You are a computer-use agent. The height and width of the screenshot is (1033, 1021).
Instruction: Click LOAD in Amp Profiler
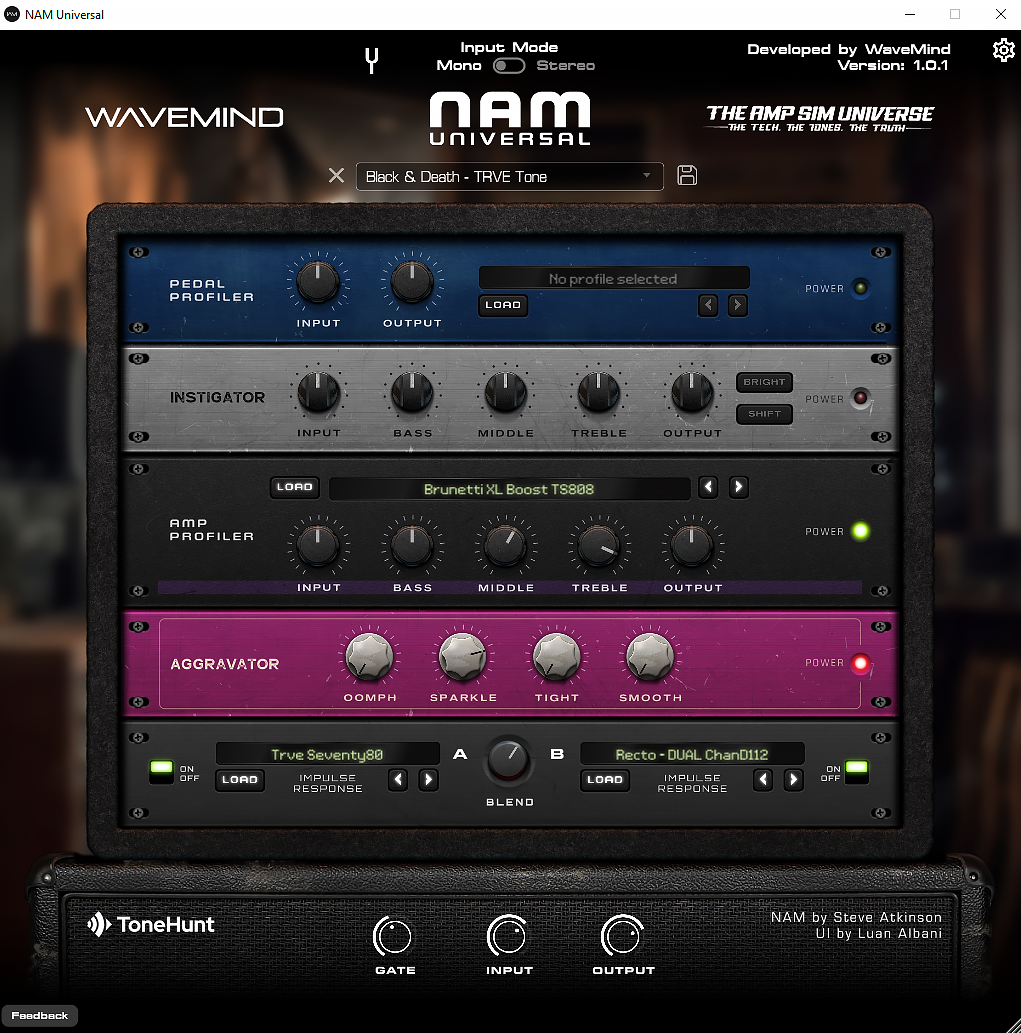[294, 487]
